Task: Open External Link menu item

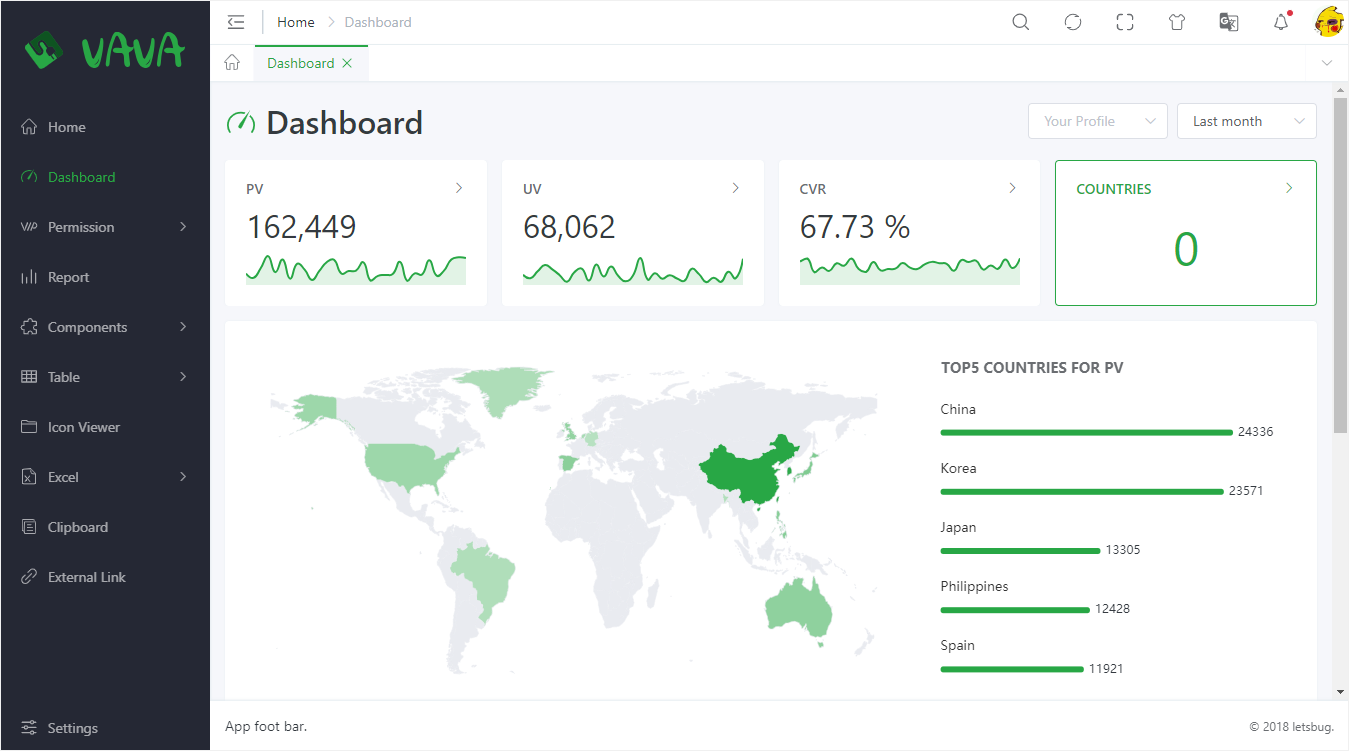Action: [x=105, y=577]
